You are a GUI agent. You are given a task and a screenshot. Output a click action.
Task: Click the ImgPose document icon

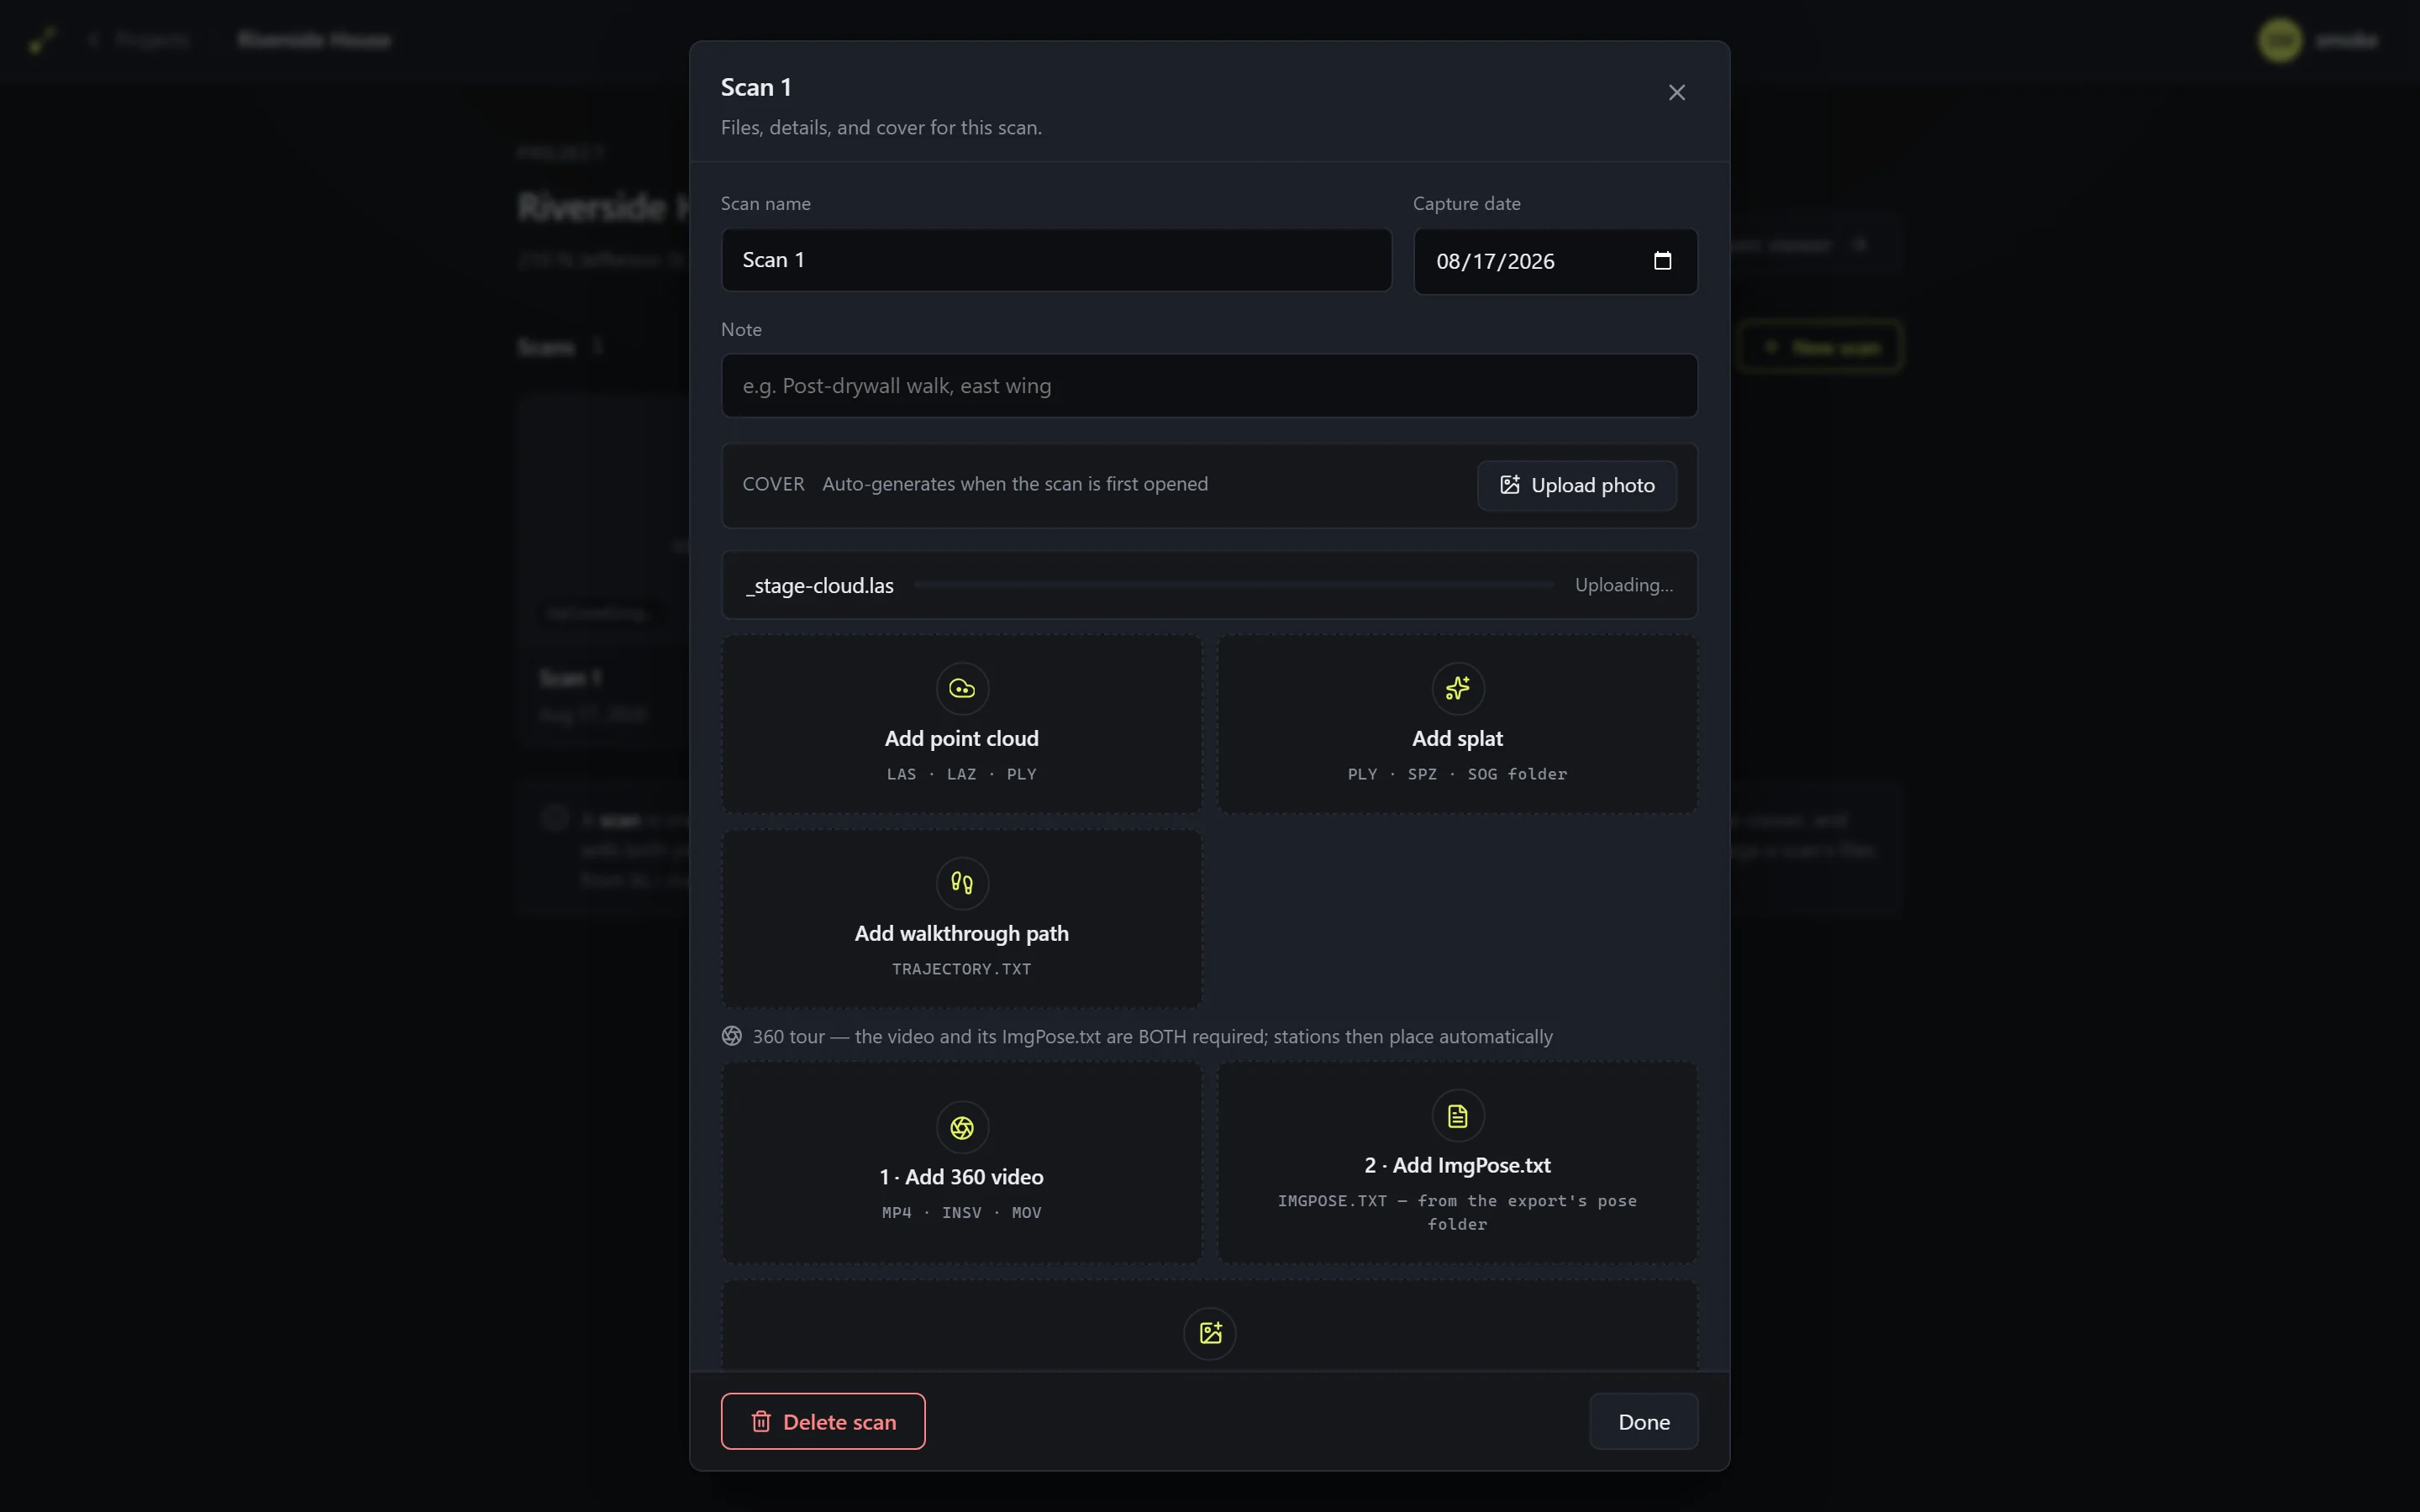pyautogui.click(x=1457, y=1116)
